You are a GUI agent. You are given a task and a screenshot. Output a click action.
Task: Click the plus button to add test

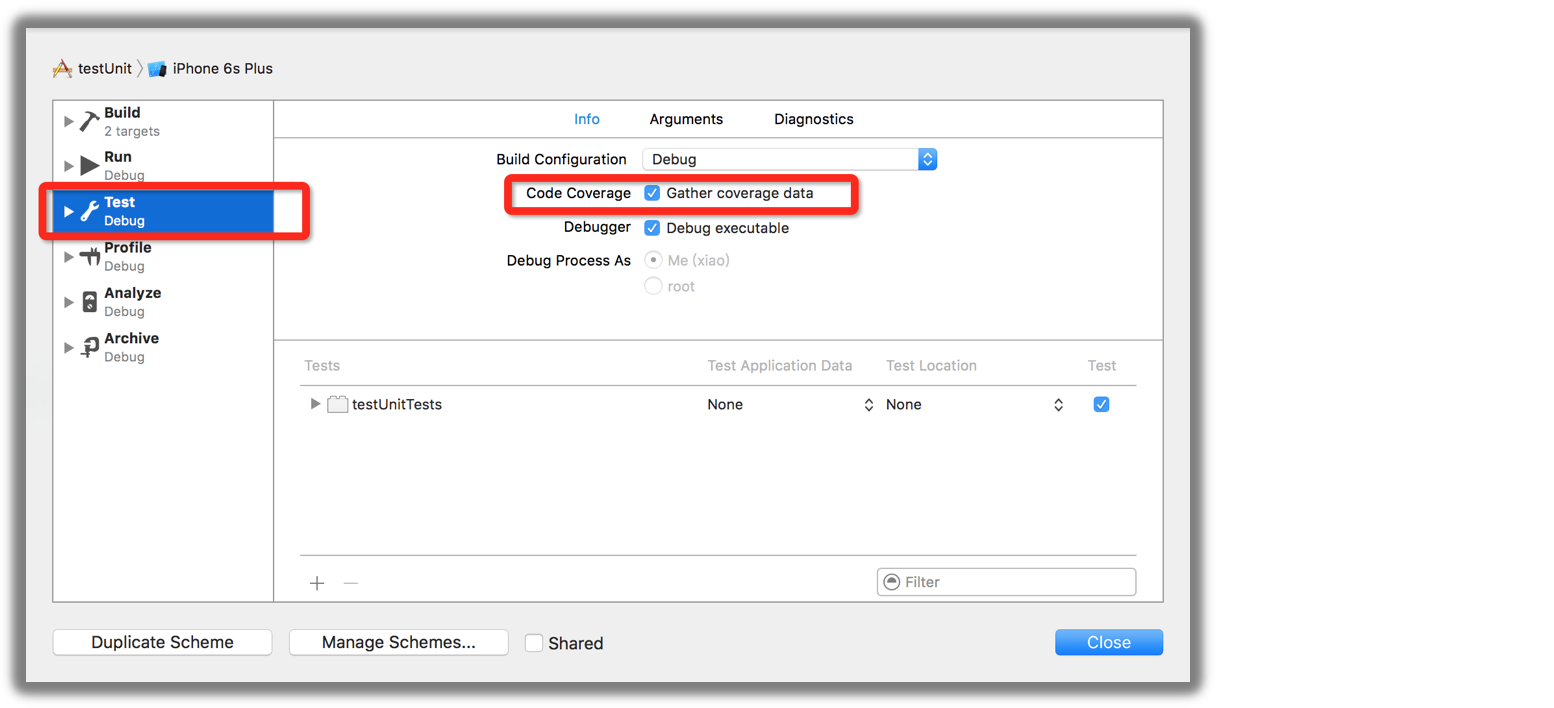tap(317, 583)
